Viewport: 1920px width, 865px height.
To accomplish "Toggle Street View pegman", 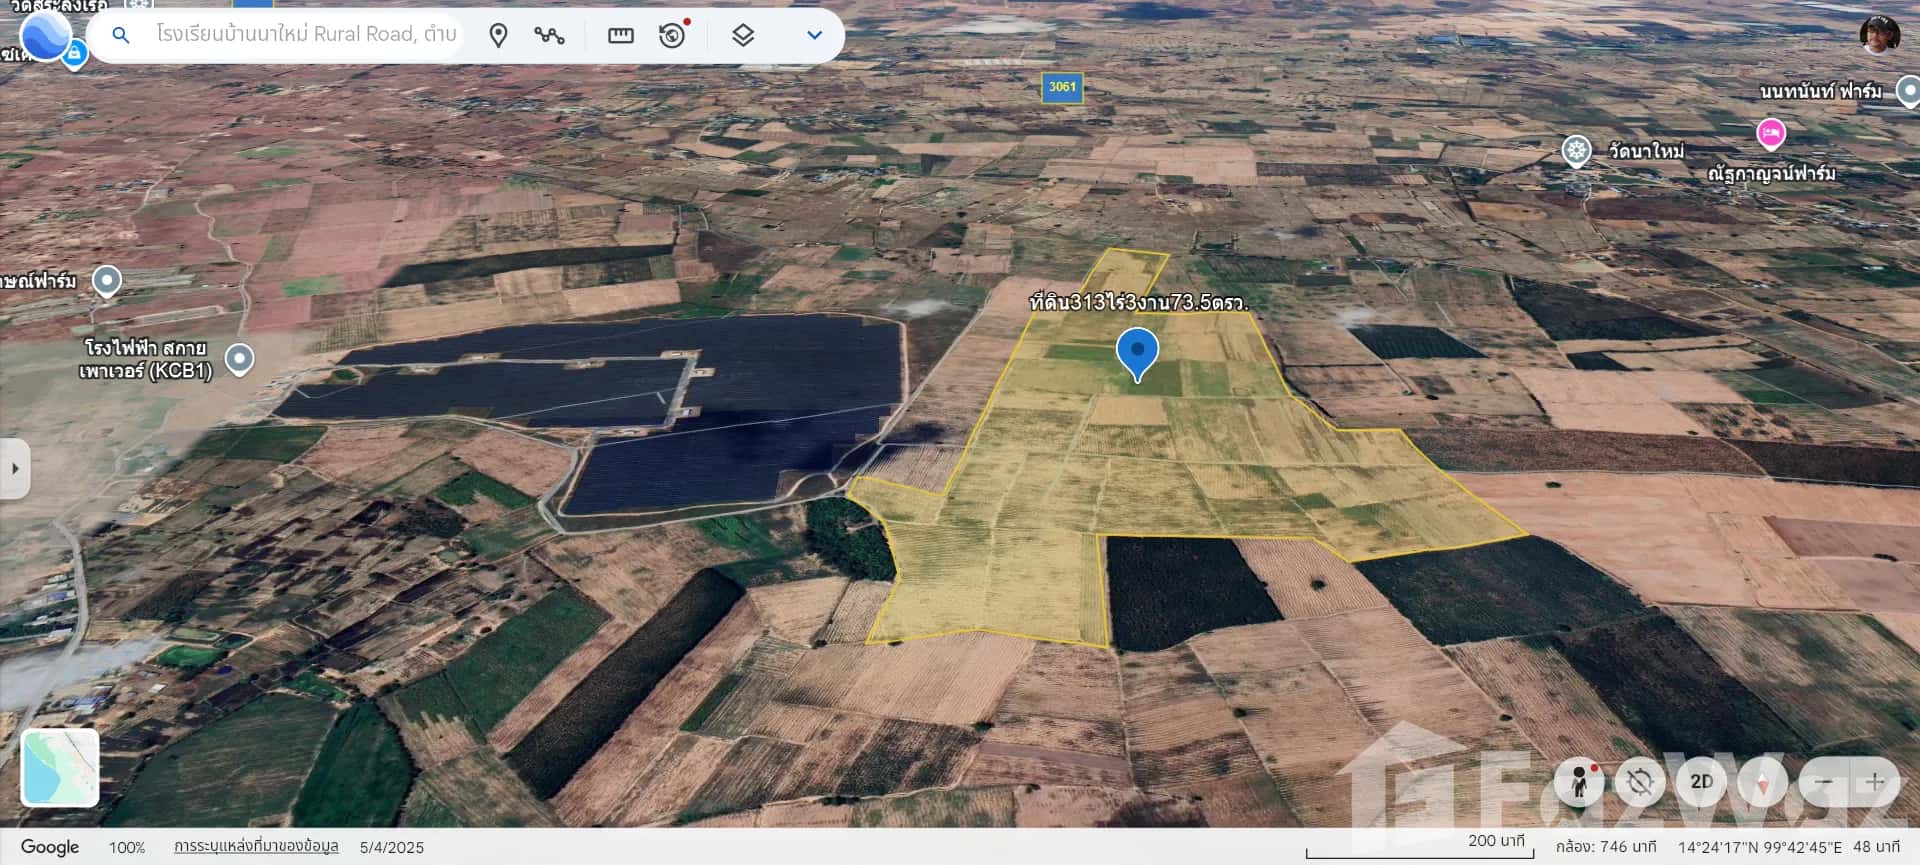I will click(x=1580, y=782).
